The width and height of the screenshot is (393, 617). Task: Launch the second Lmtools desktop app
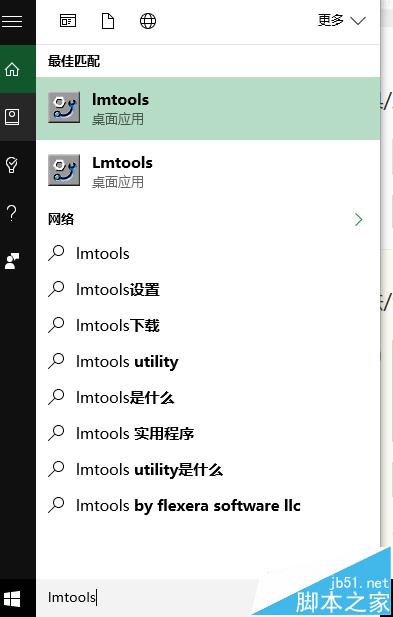point(208,171)
